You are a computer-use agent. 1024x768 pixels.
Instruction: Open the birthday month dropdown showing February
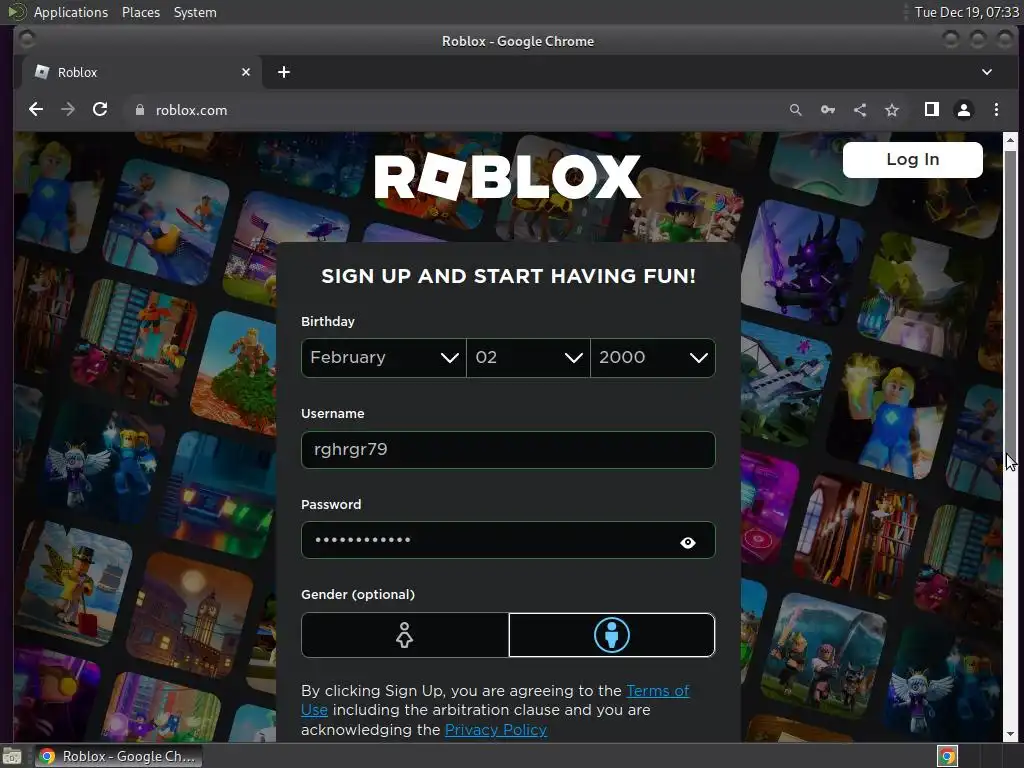tap(384, 358)
